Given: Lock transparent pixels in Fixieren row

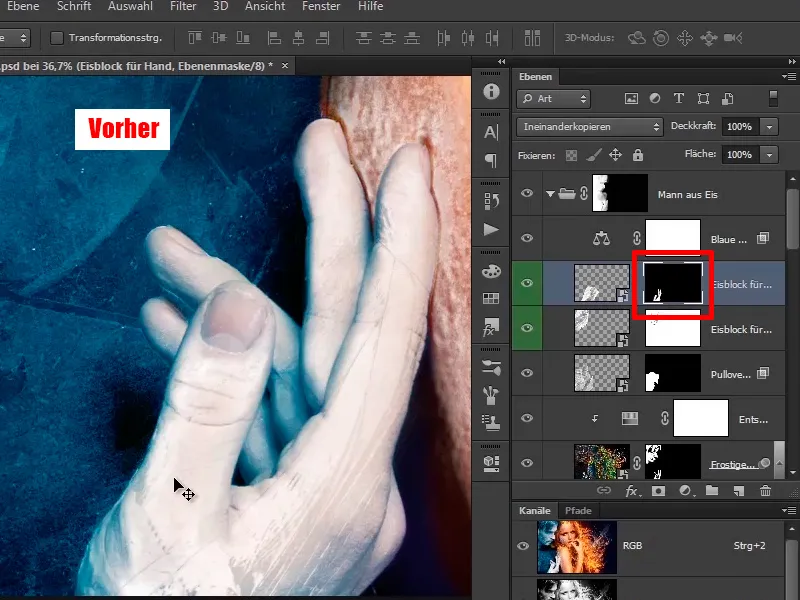Looking at the screenshot, I should pos(571,155).
